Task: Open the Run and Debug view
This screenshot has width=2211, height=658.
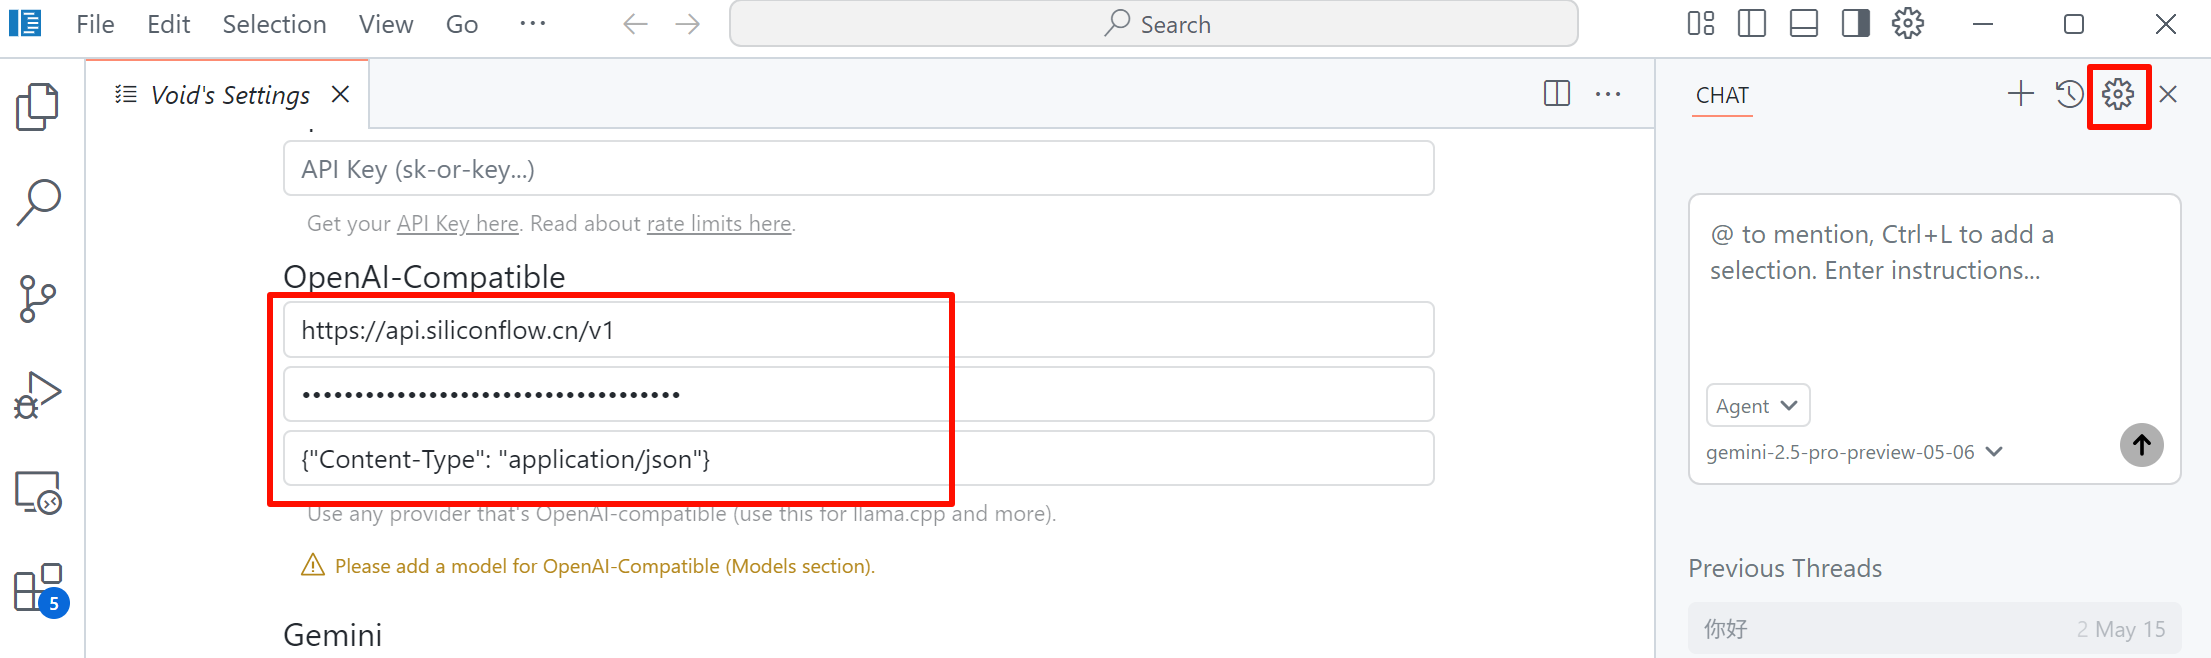Action: [x=38, y=395]
